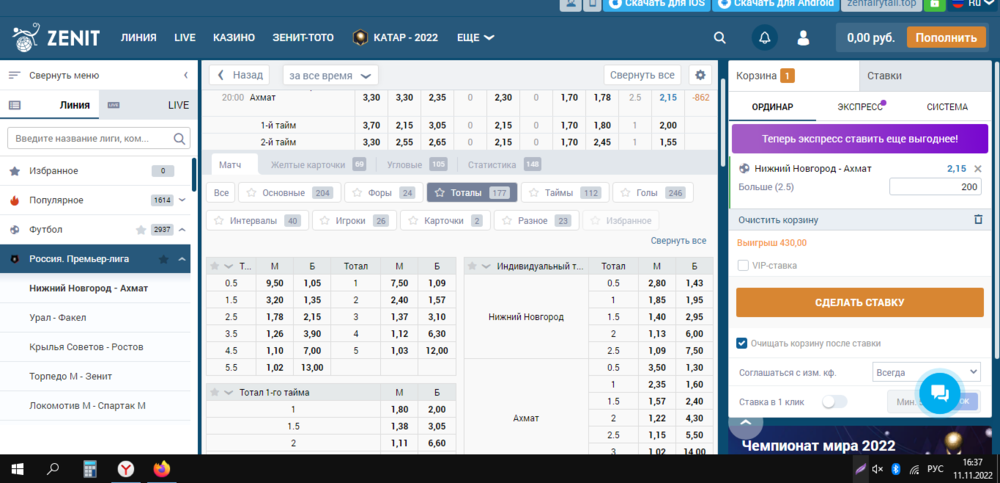This screenshot has height=483, width=1000.
Task: Open notifications bell icon
Action: click(765, 38)
